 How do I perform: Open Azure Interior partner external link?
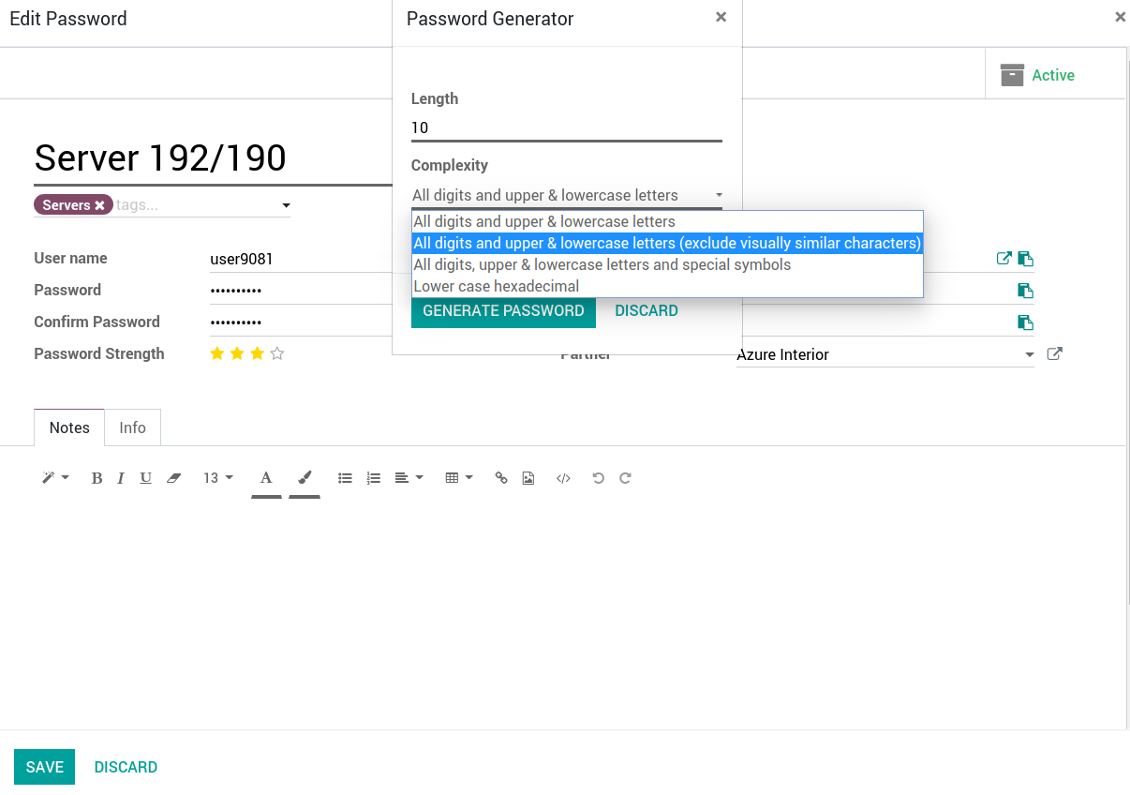click(1054, 354)
